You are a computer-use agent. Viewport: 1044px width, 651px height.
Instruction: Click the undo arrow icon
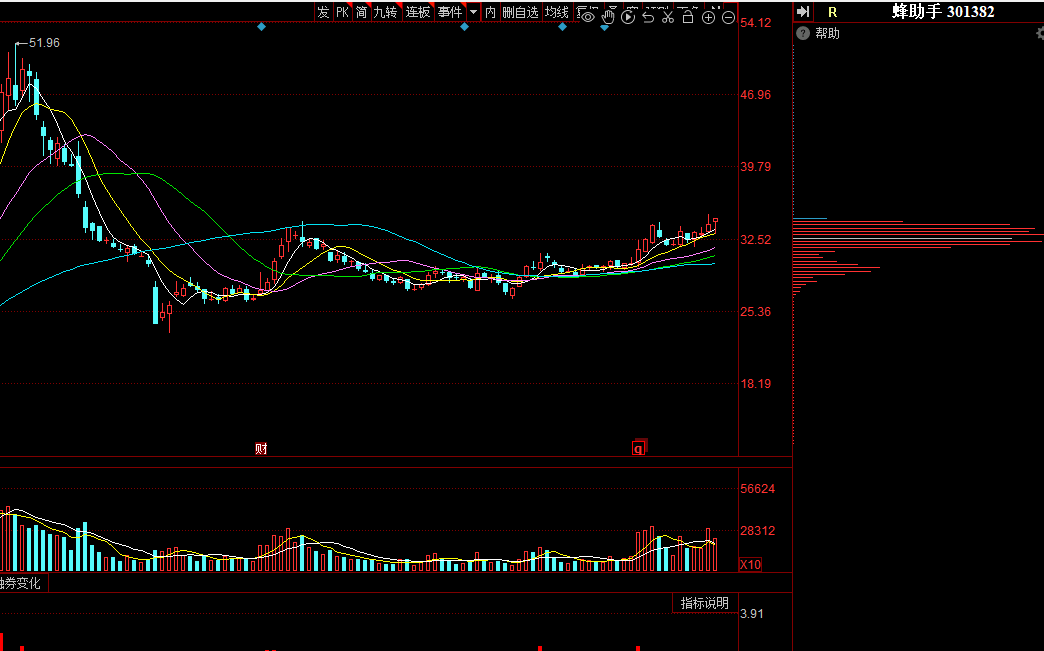(x=648, y=17)
